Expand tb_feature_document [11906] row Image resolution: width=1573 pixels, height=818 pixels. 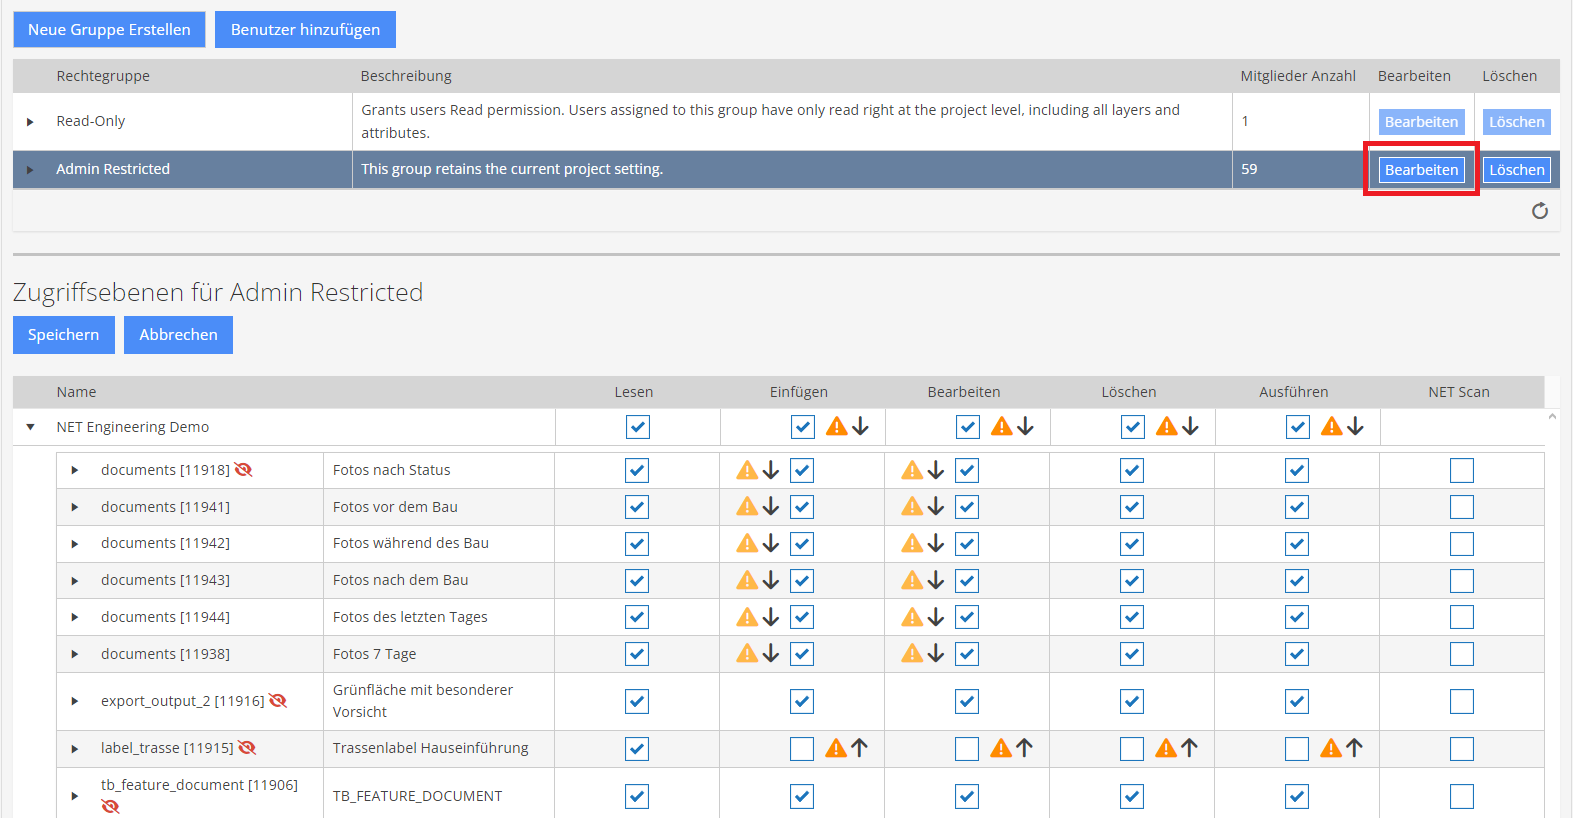pos(75,796)
